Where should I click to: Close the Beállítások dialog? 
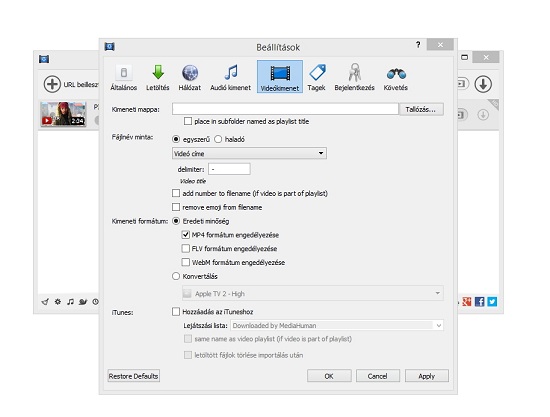point(441,45)
